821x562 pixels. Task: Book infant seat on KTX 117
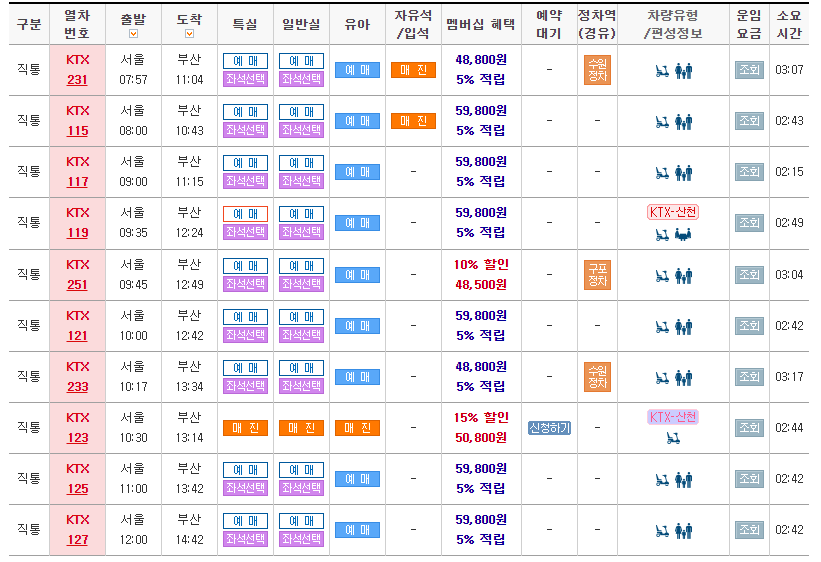pos(358,172)
